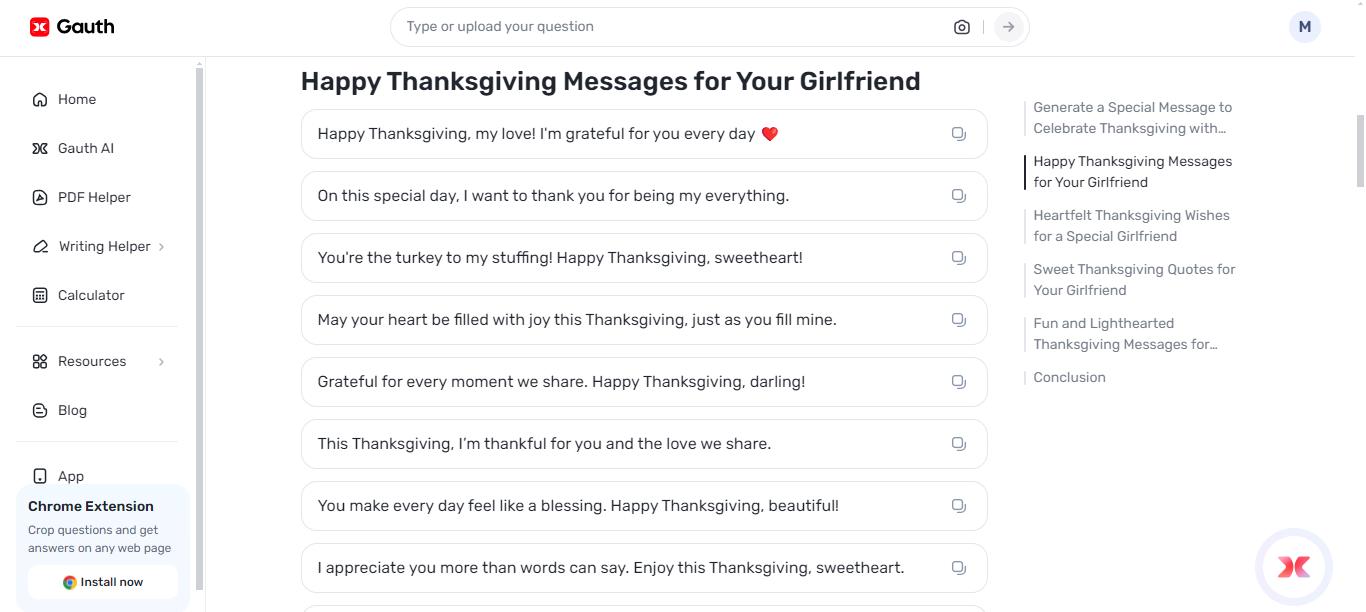Click the Gauth logo in the header

(71, 26)
